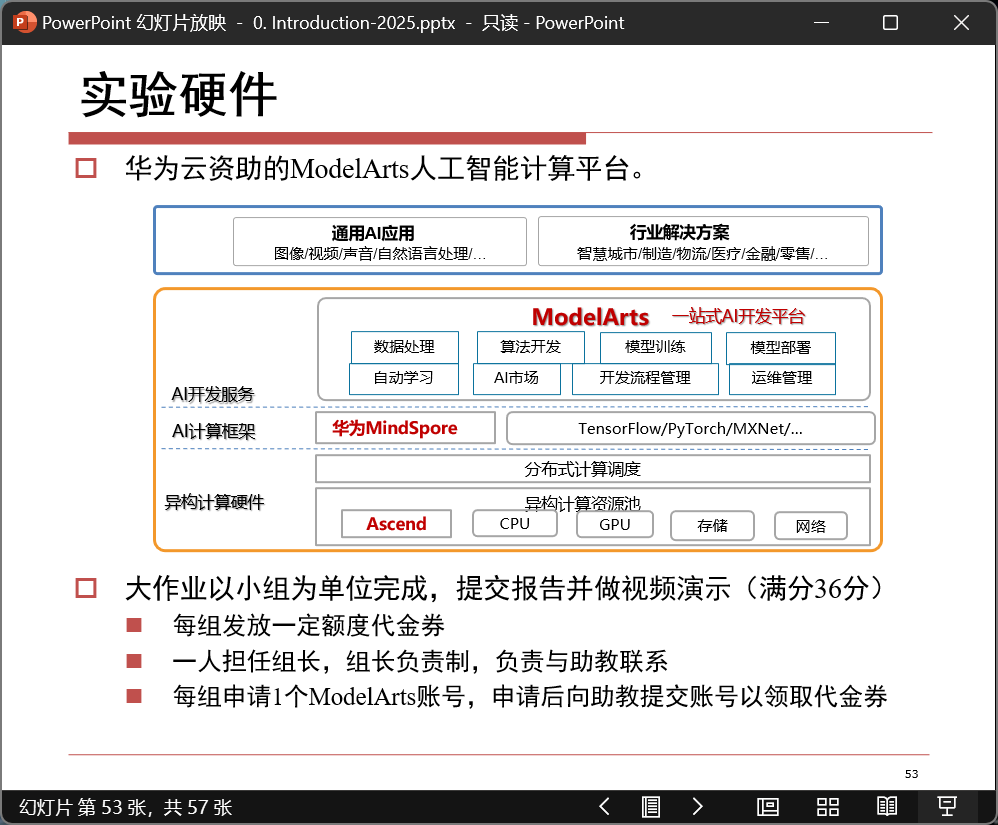Click the red Ascend box
Viewport: 998px width, 825px height.
[x=397, y=524]
